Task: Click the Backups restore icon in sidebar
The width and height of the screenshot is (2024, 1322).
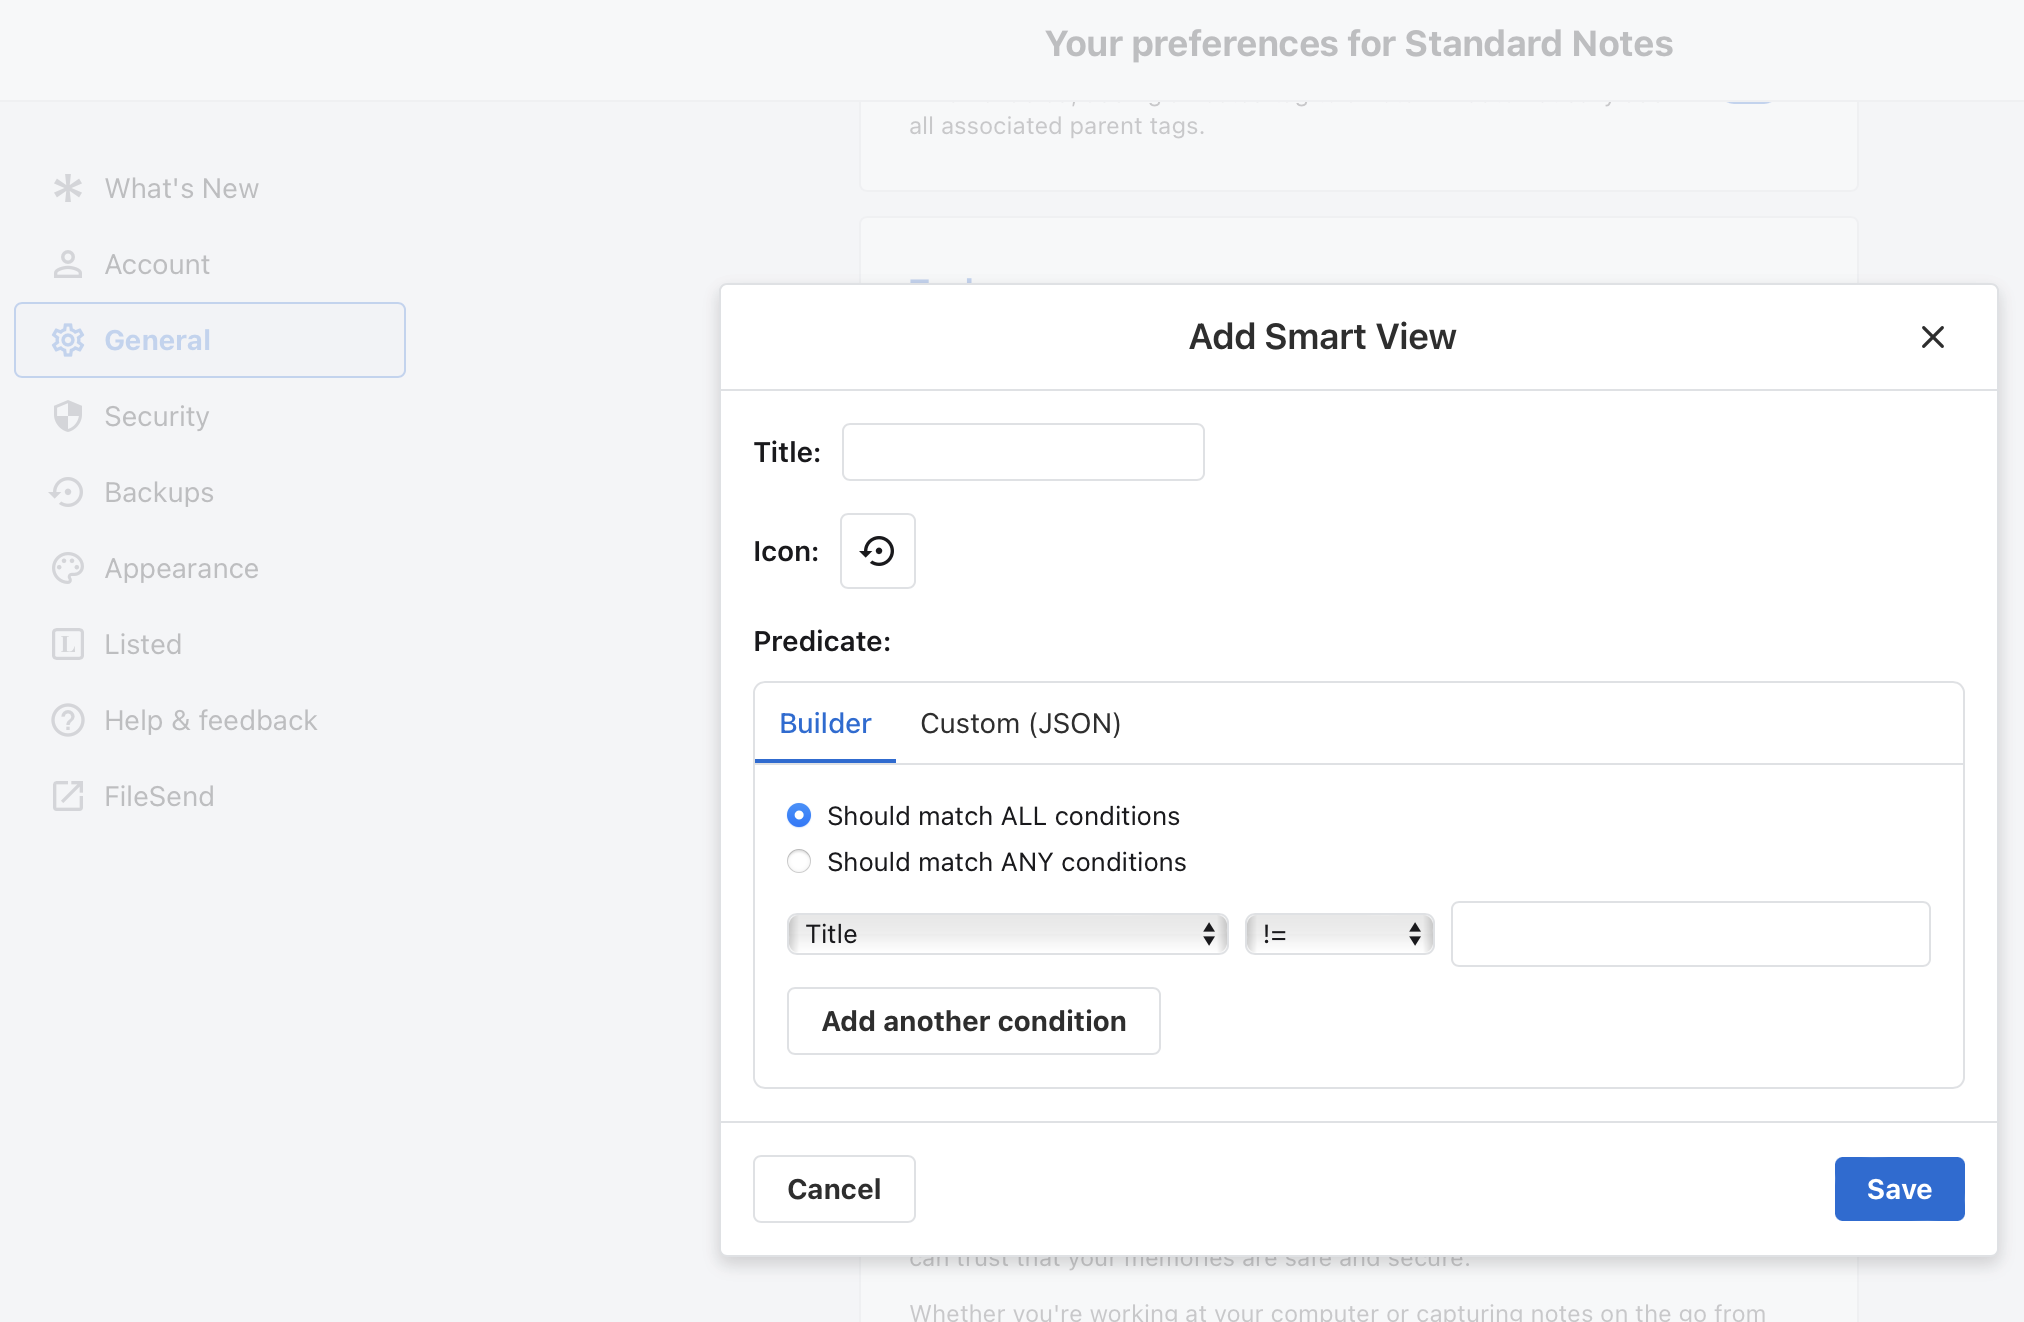Action: (67, 492)
